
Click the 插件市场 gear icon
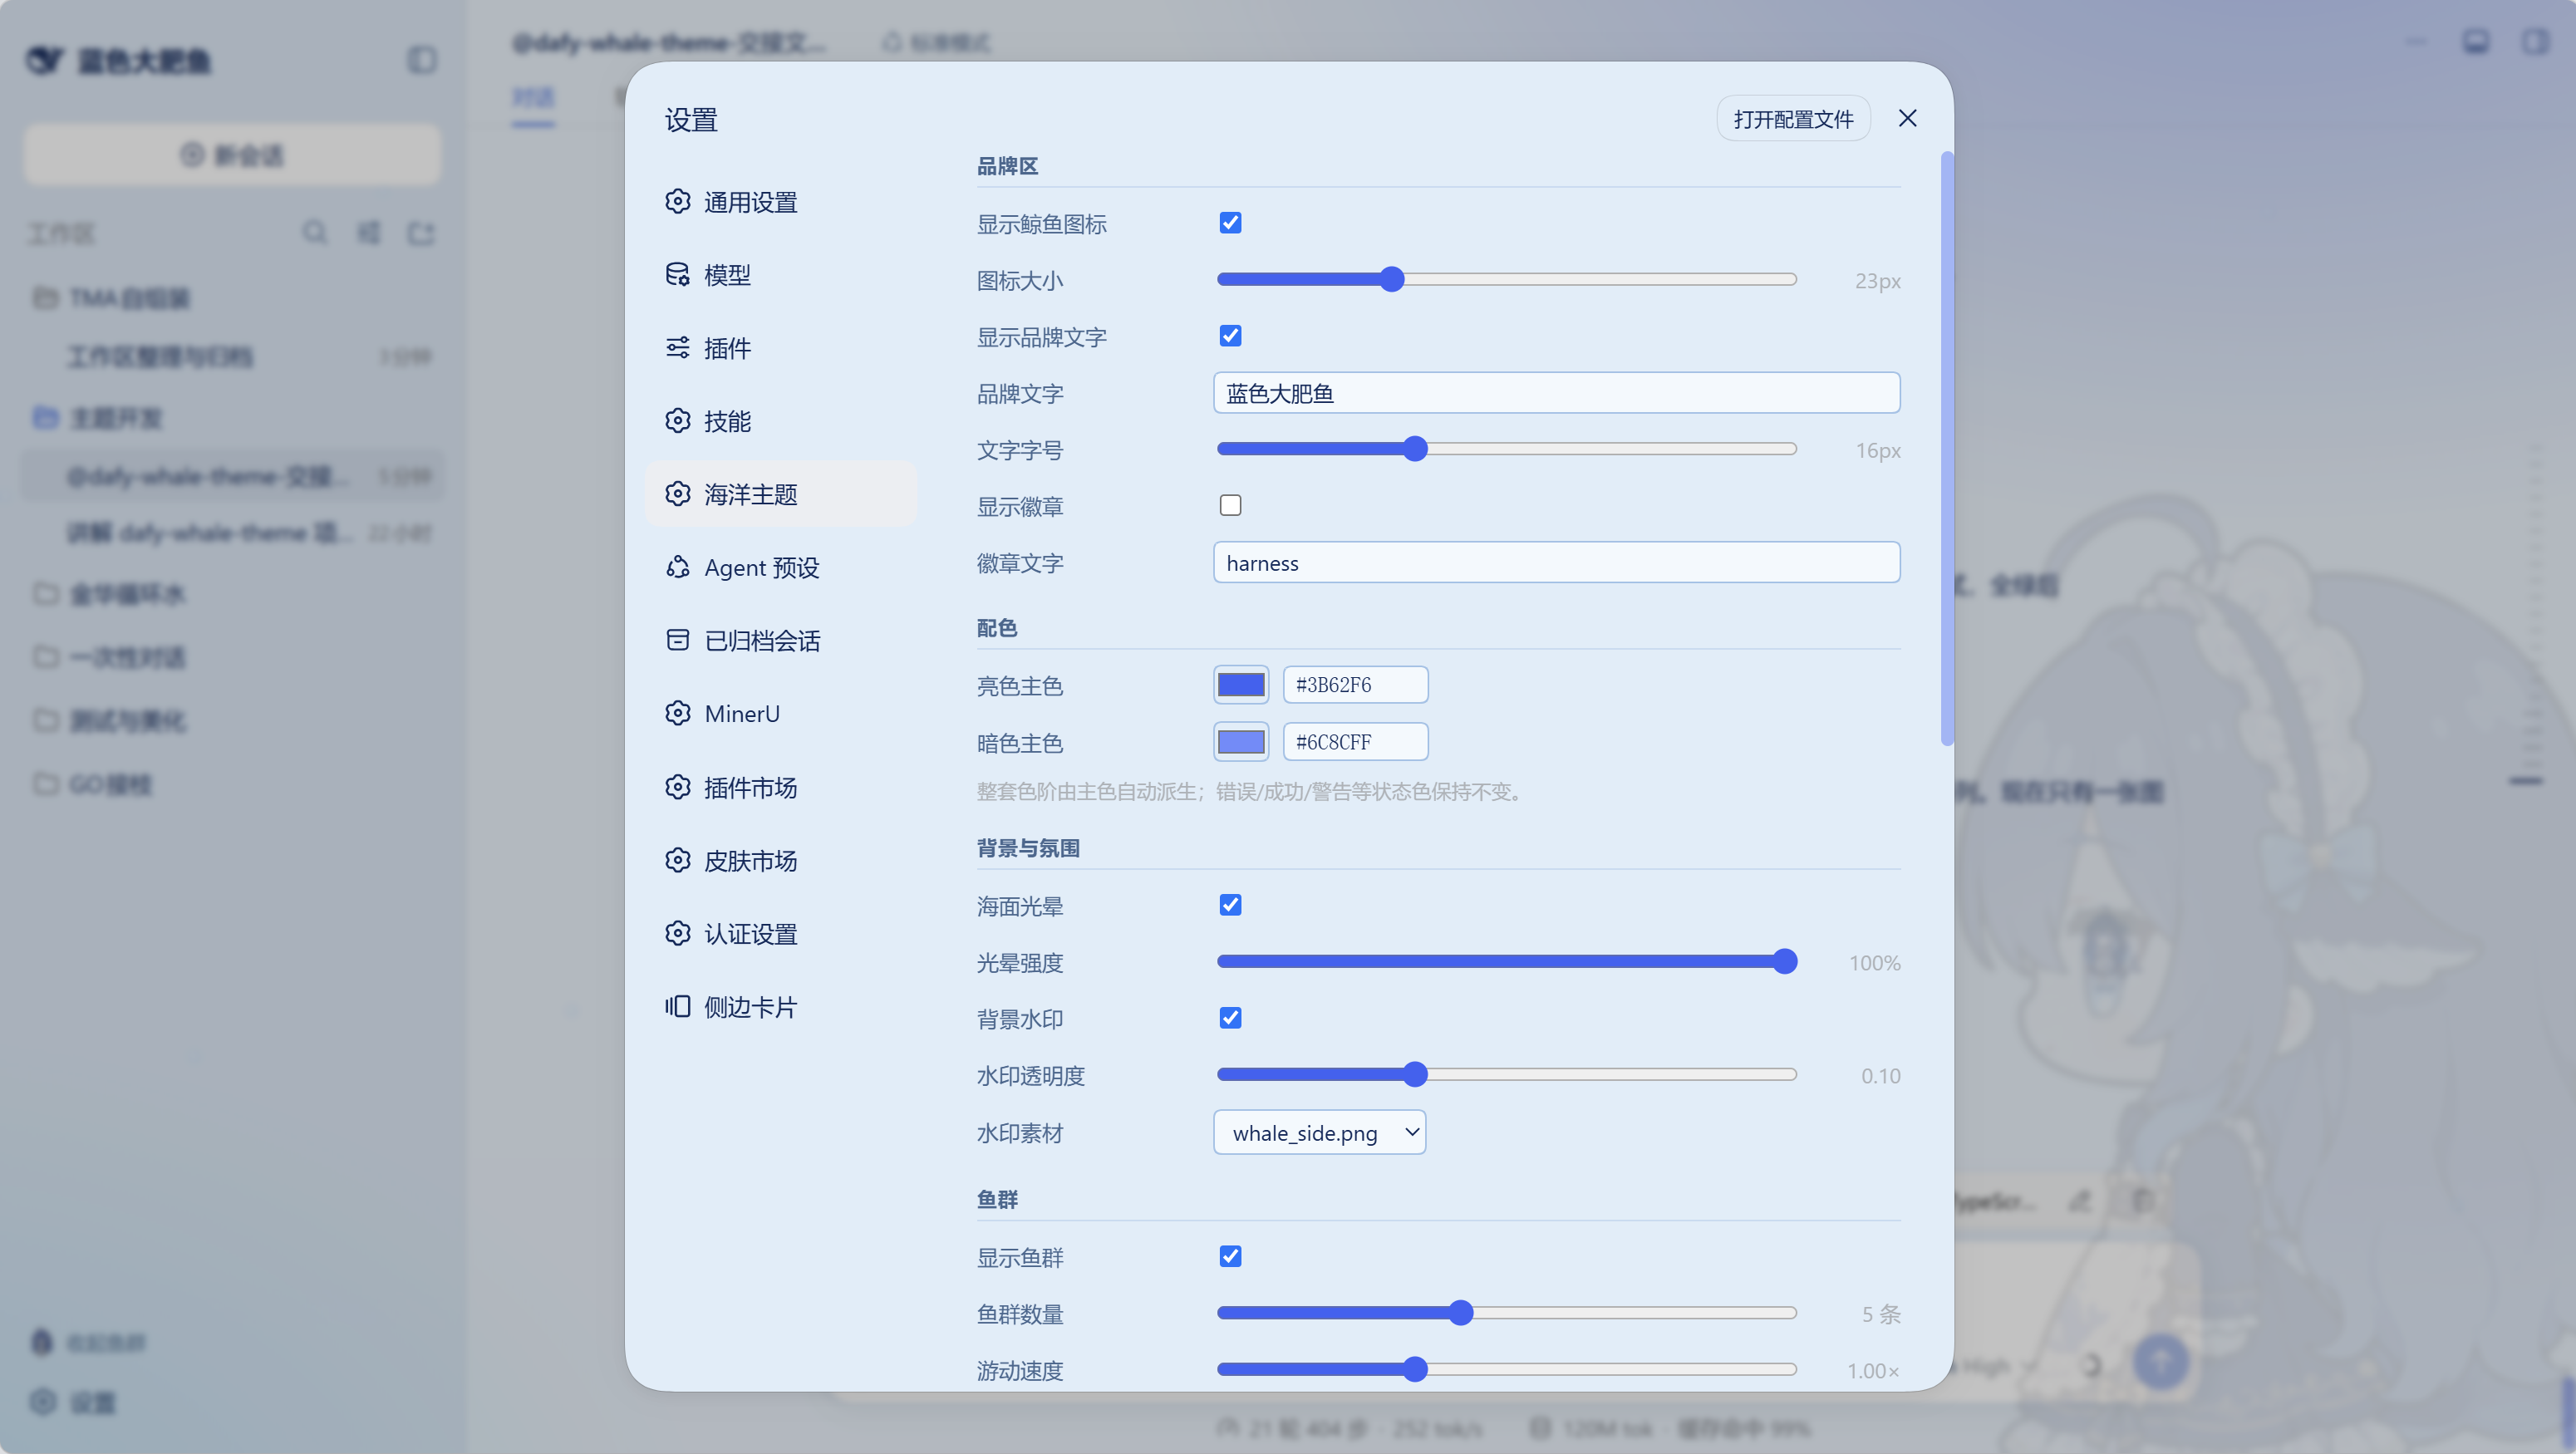coord(677,787)
